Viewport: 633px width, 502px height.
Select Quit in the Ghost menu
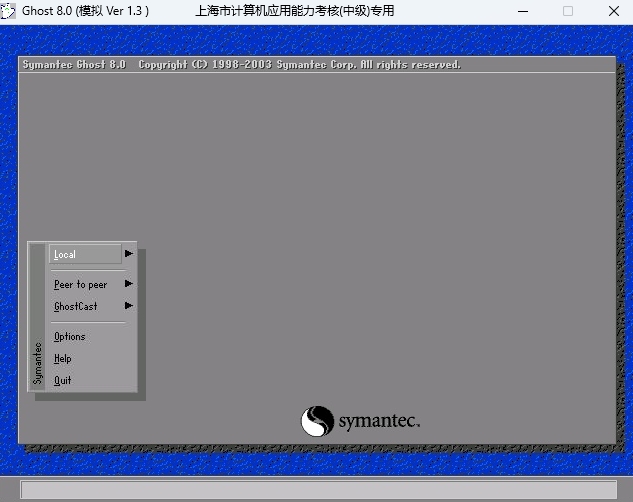tap(63, 380)
